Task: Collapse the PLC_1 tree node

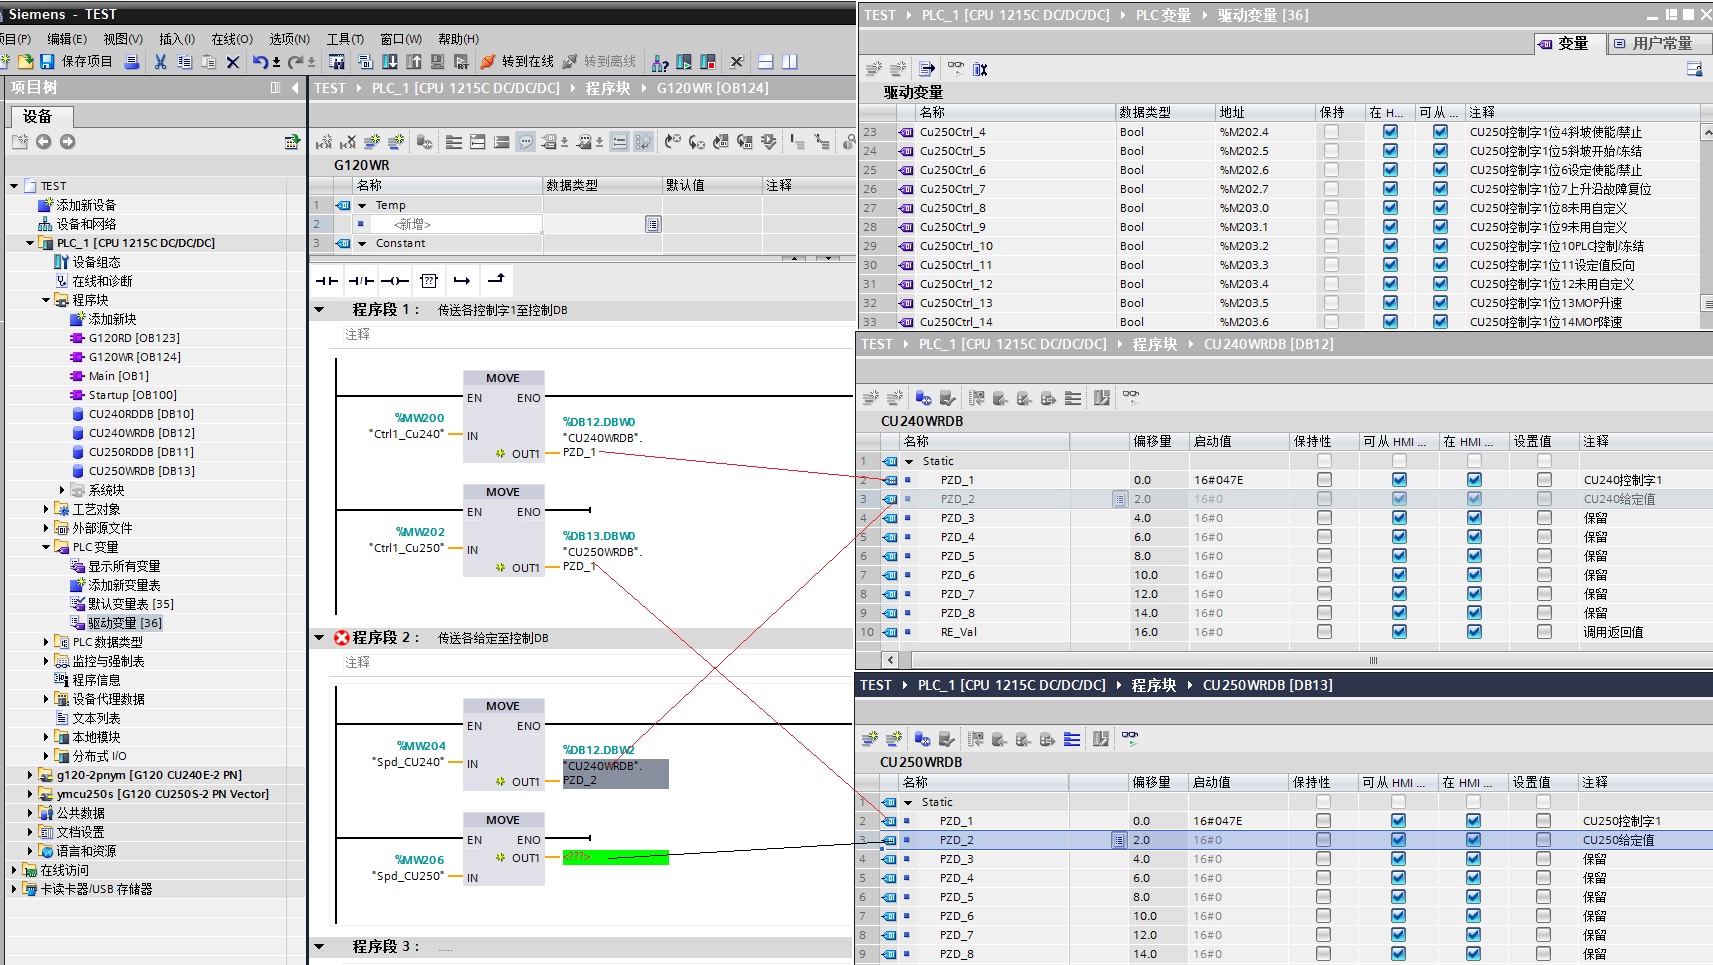Action: 30,243
